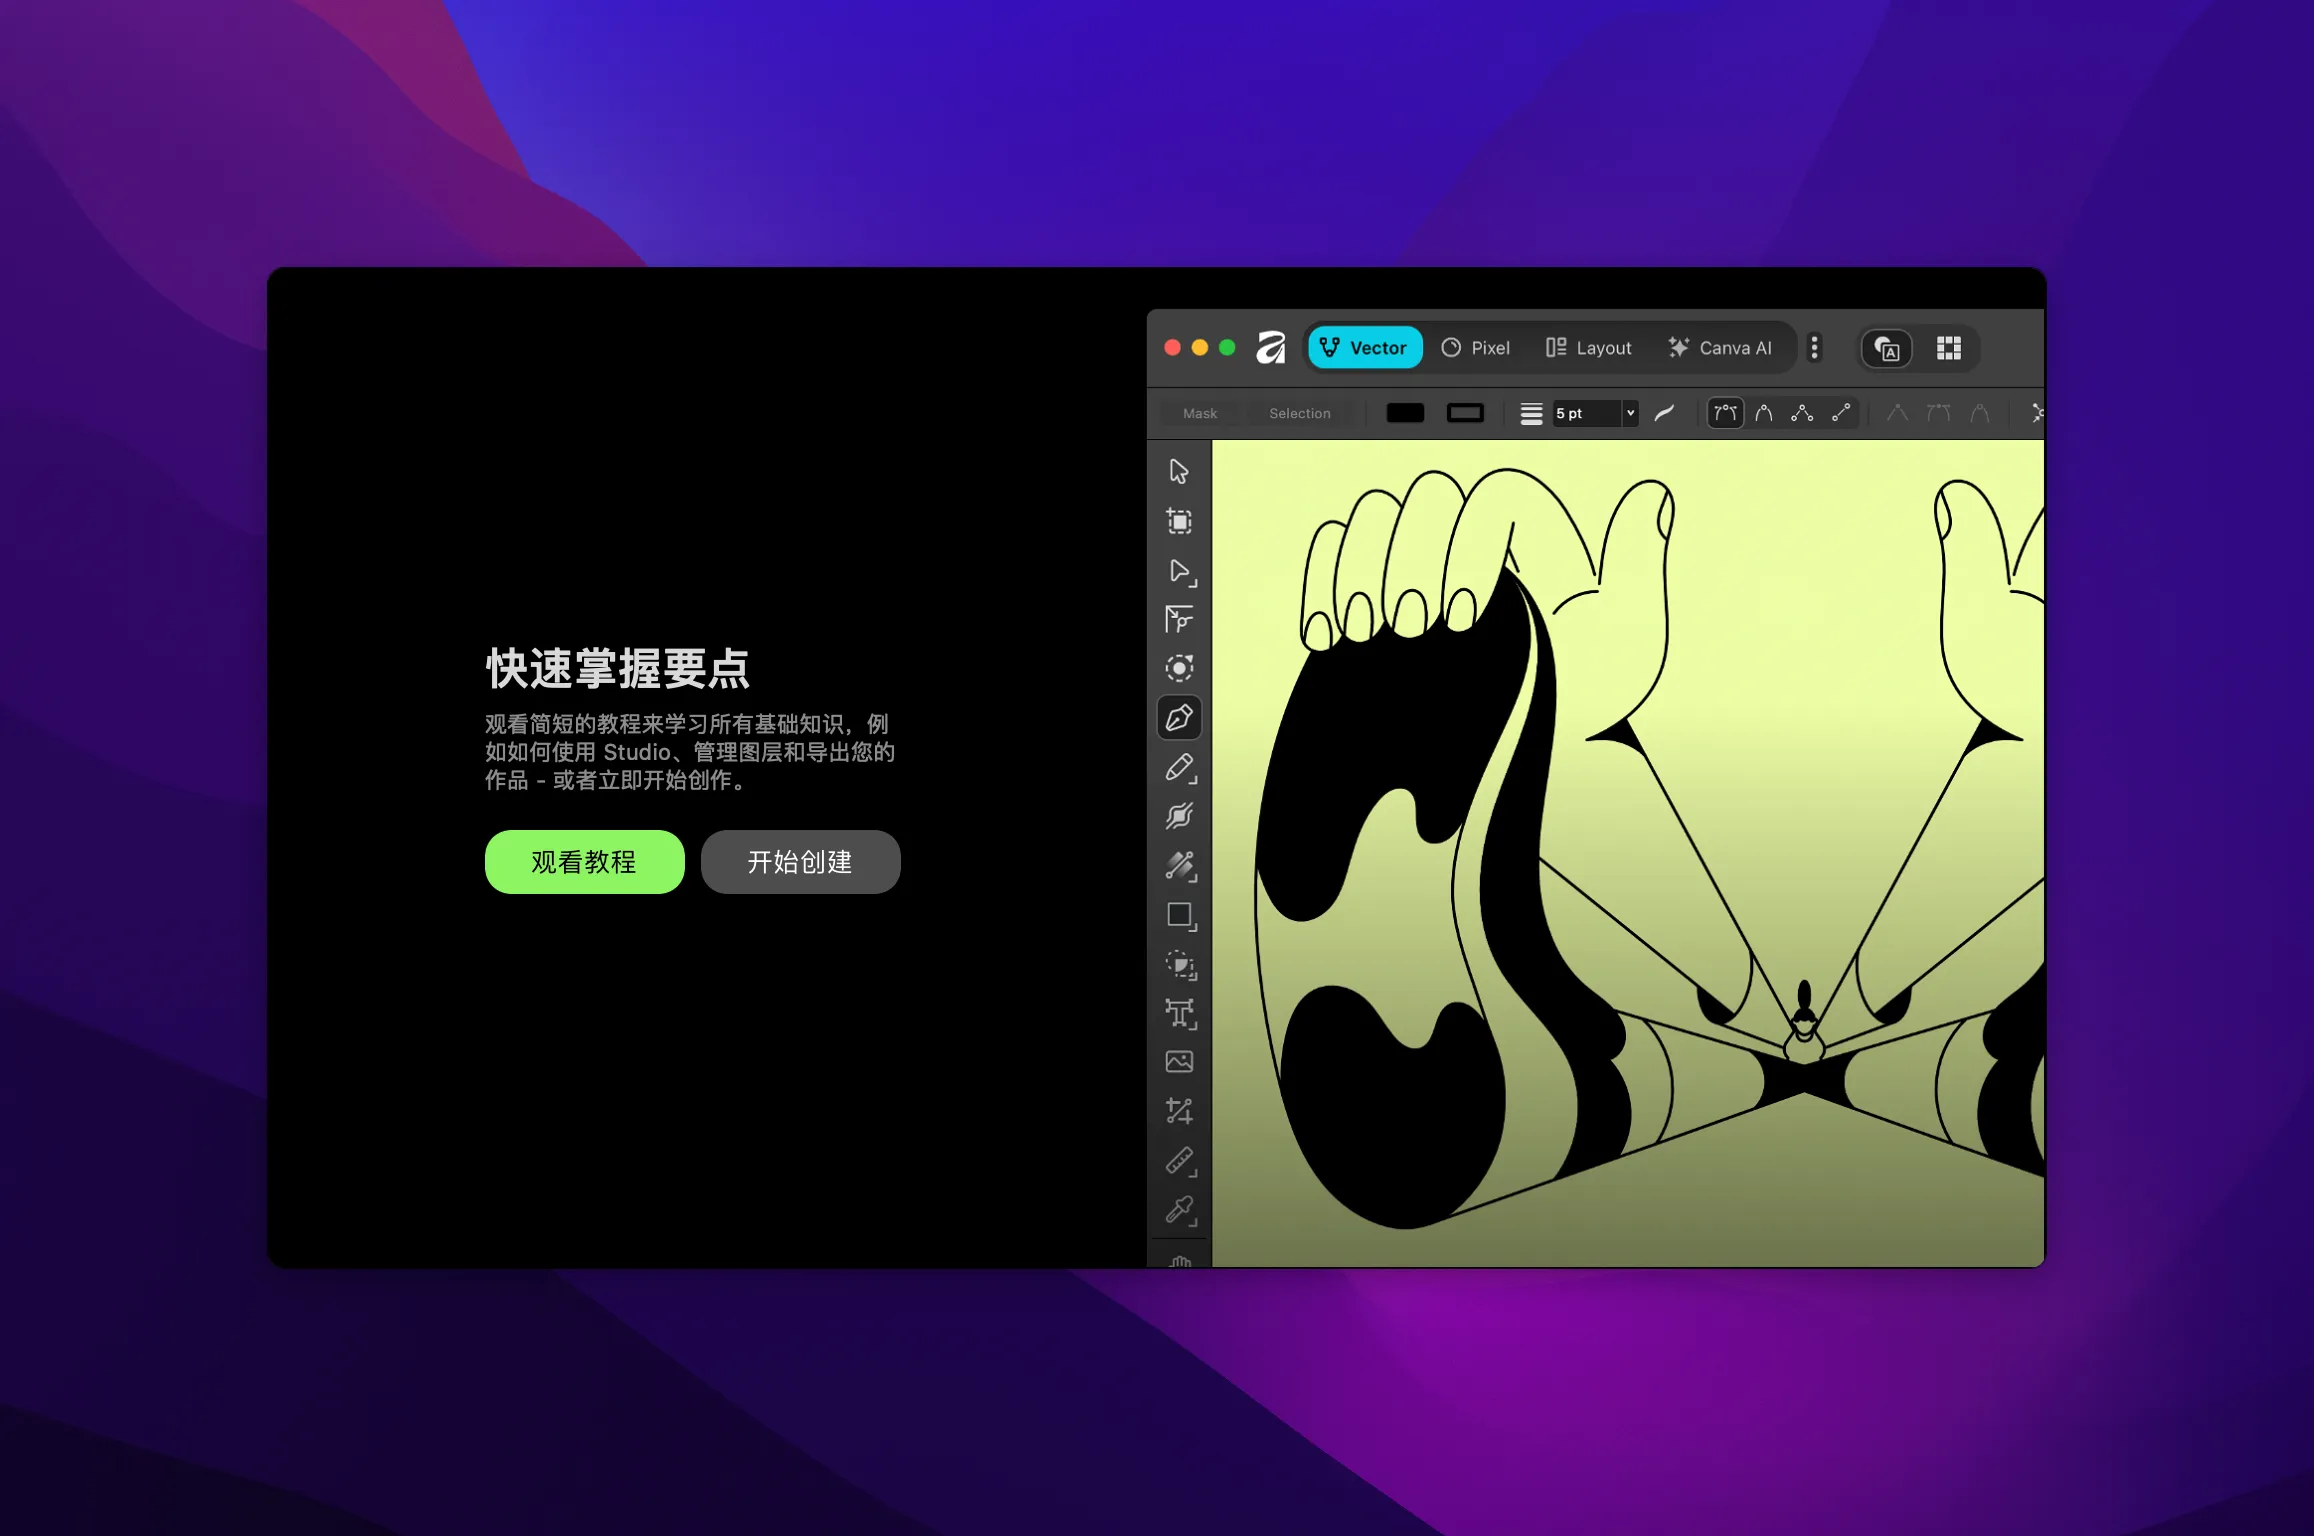Choose the Node tool

point(1179,571)
